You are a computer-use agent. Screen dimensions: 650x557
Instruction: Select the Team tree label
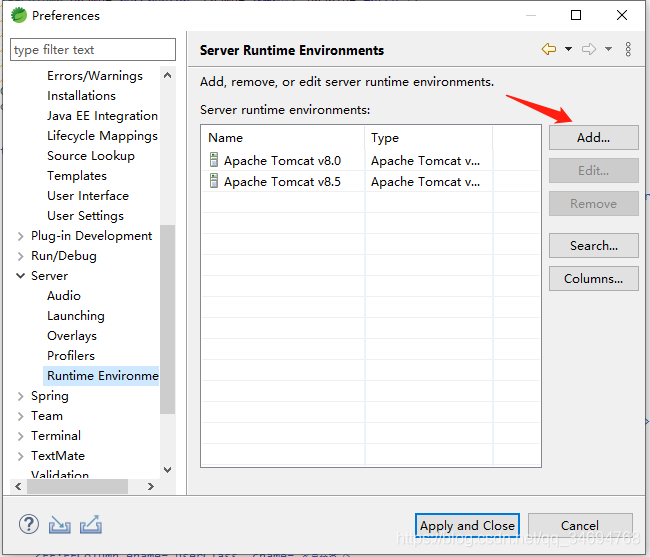47,416
